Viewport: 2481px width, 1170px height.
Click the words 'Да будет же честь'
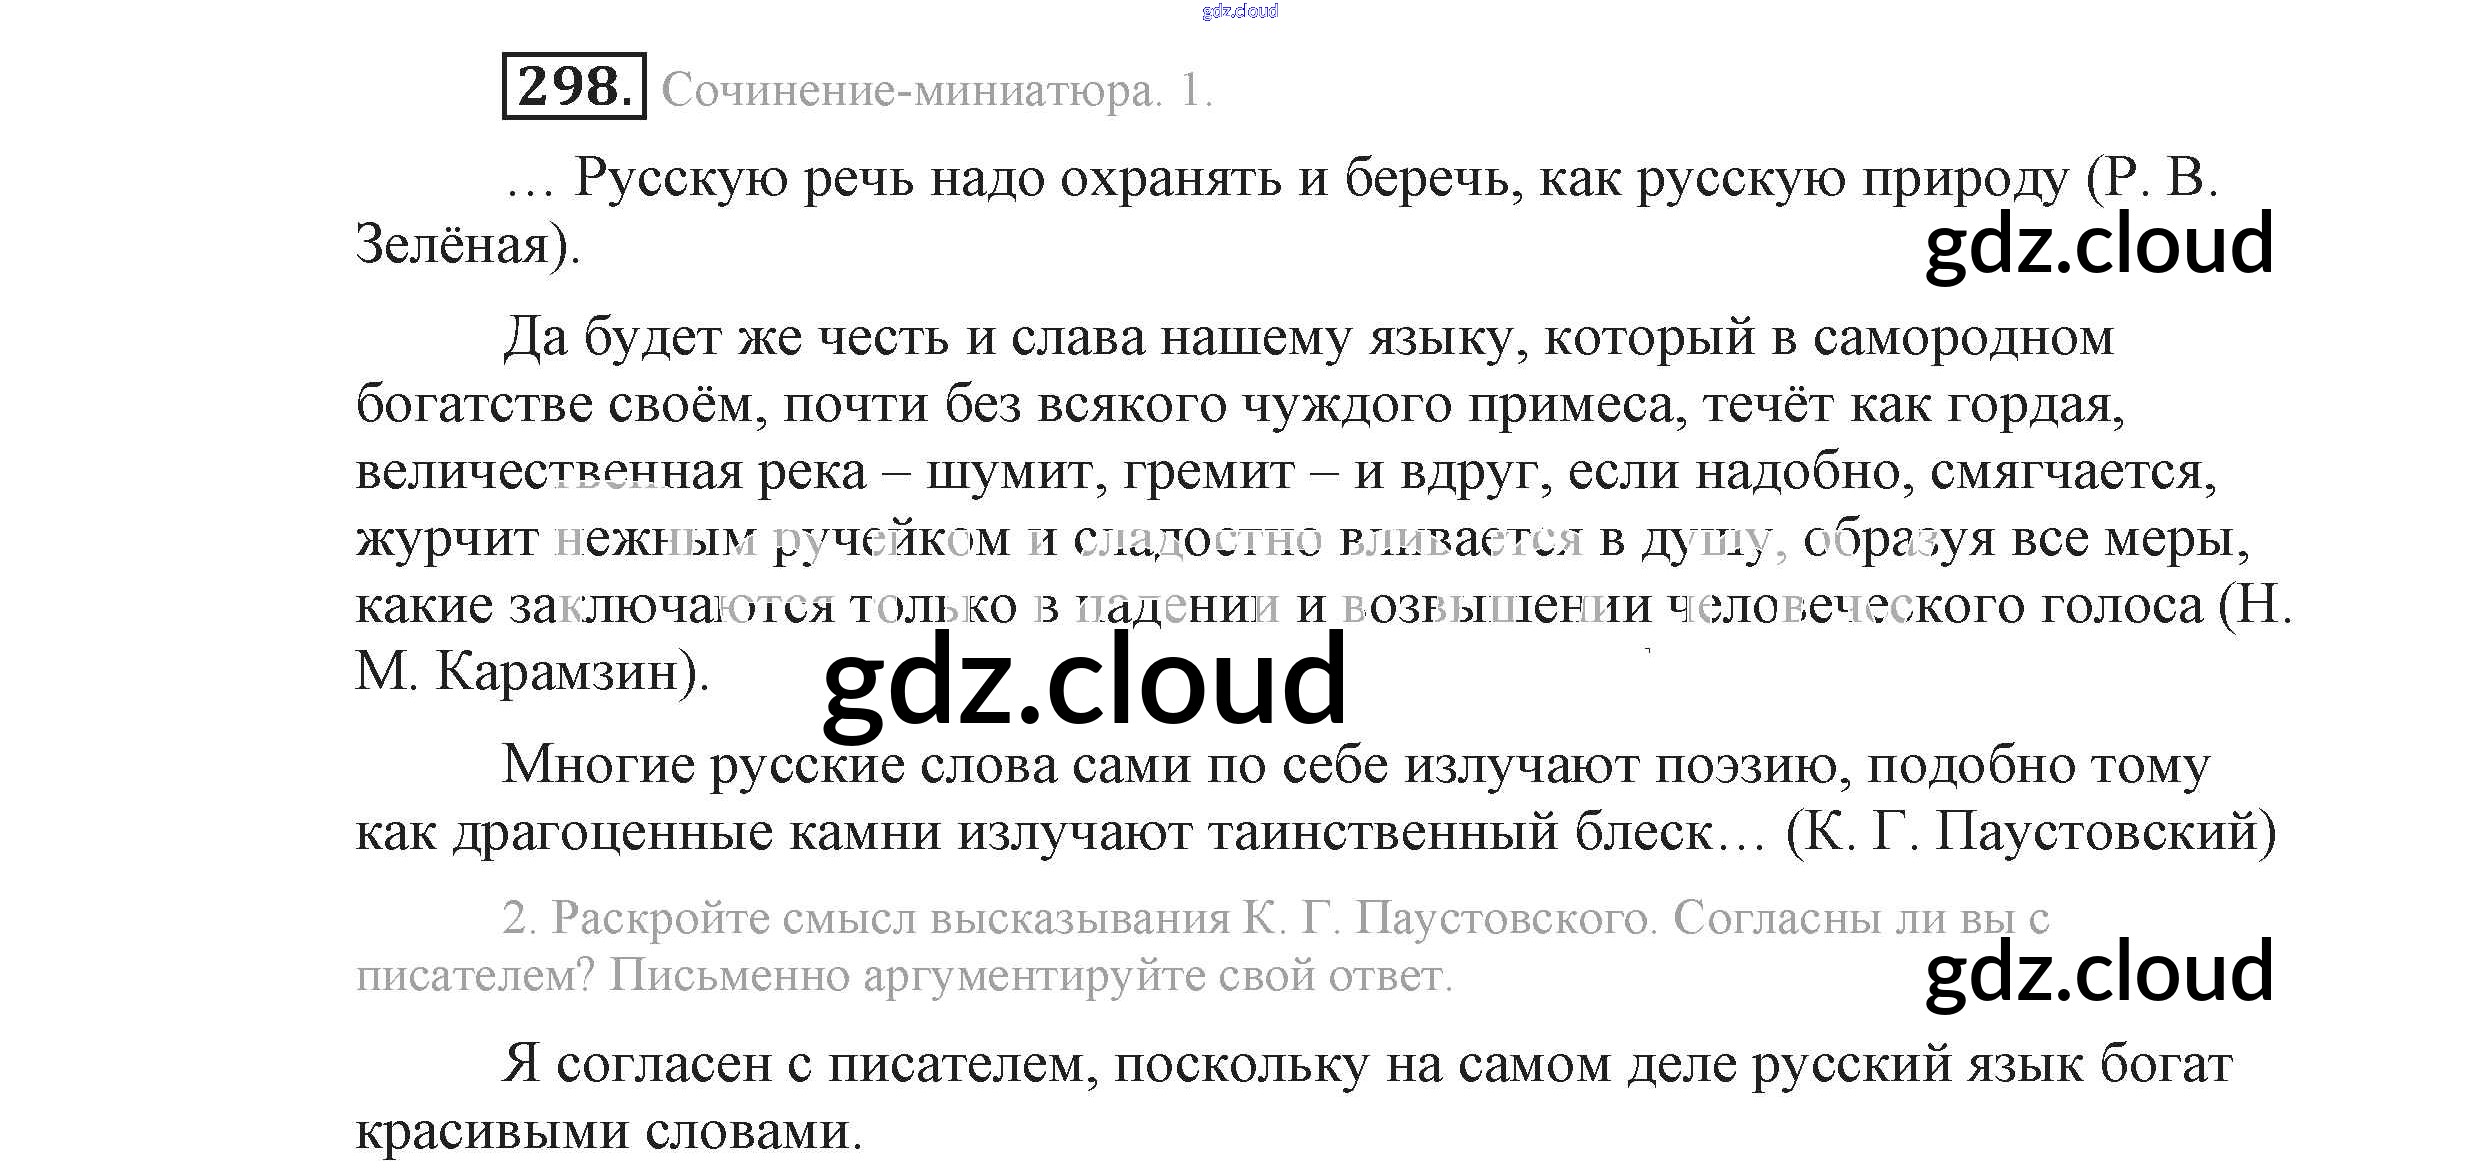(x=725, y=338)
